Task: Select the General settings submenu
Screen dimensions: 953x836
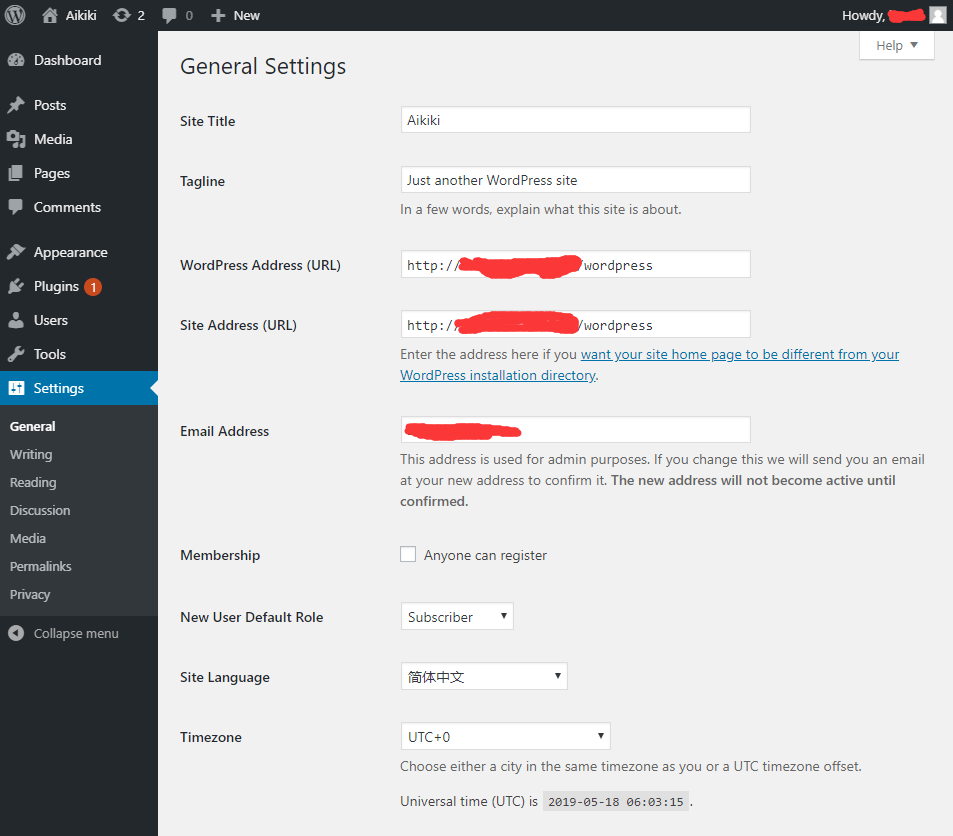Action: click(33, 426)
